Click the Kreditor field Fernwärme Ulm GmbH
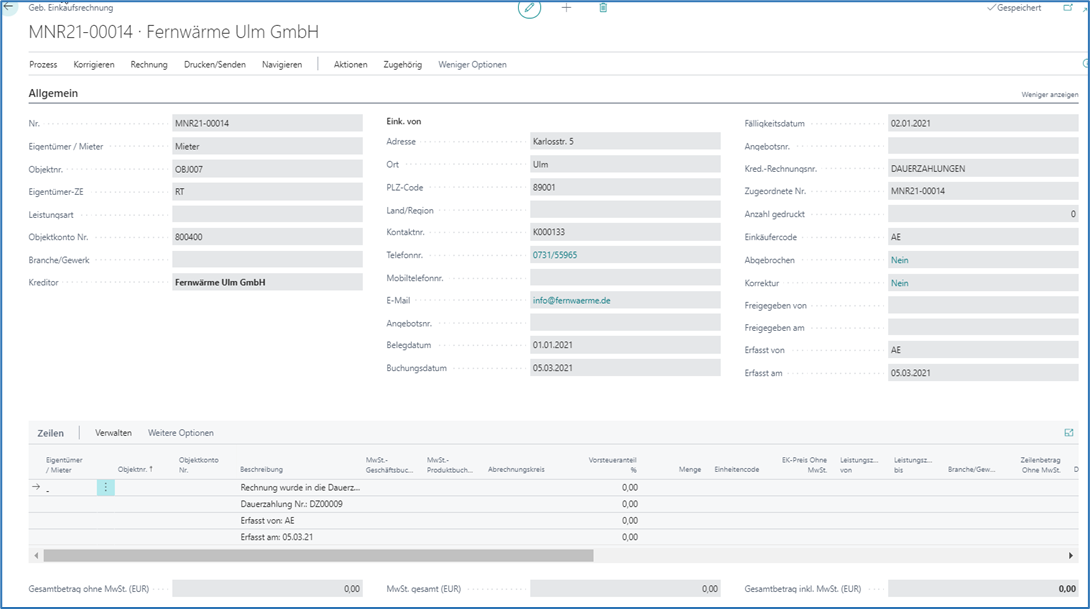This screenshot has width=1090, height=609. point(268,282)
